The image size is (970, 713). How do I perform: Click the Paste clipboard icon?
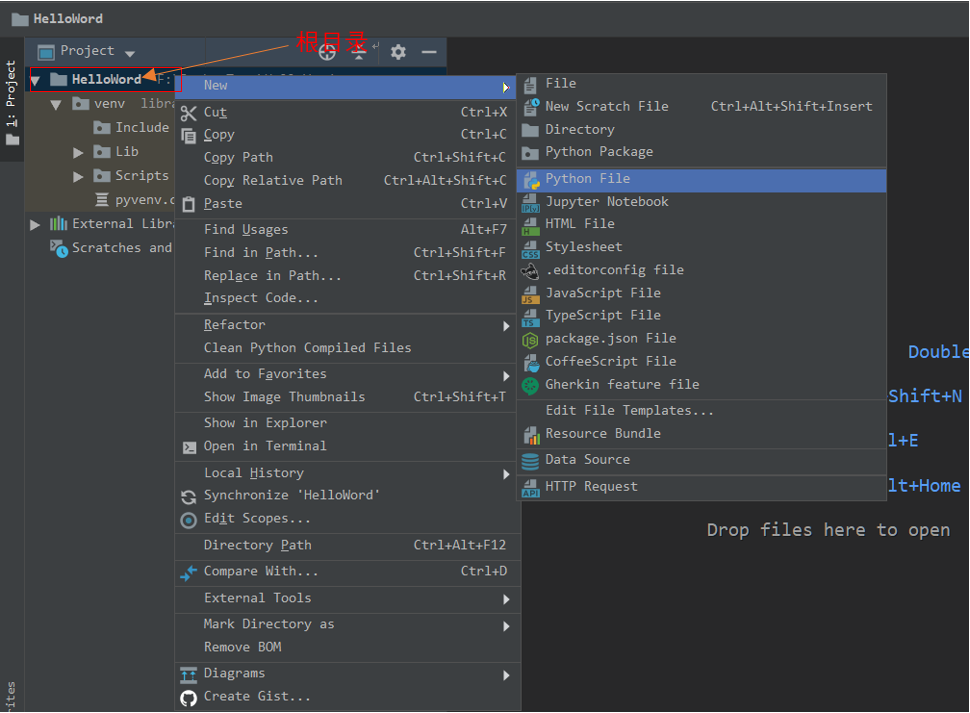tap(189, 205)
